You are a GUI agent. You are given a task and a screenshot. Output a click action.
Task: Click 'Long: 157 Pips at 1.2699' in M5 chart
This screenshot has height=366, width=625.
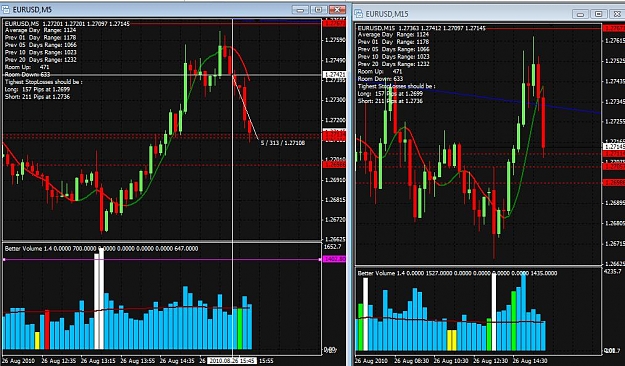[x=37, y=89]
